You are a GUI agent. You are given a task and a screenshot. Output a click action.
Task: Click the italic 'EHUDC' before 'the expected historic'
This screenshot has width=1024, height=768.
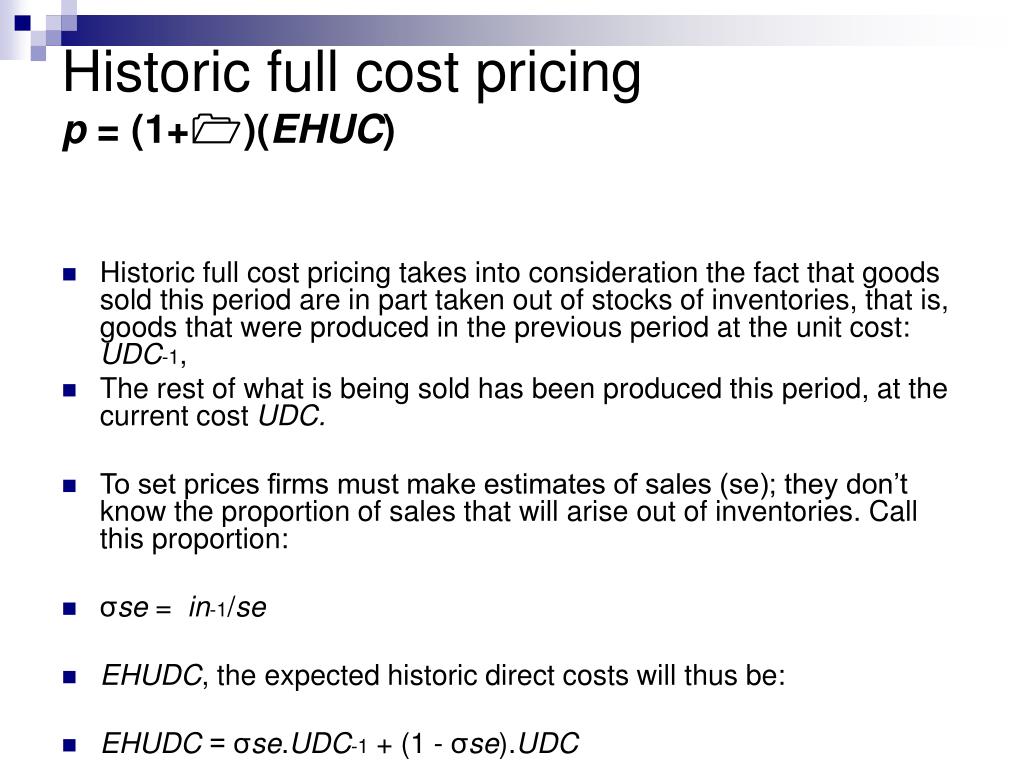click(152, 675)
